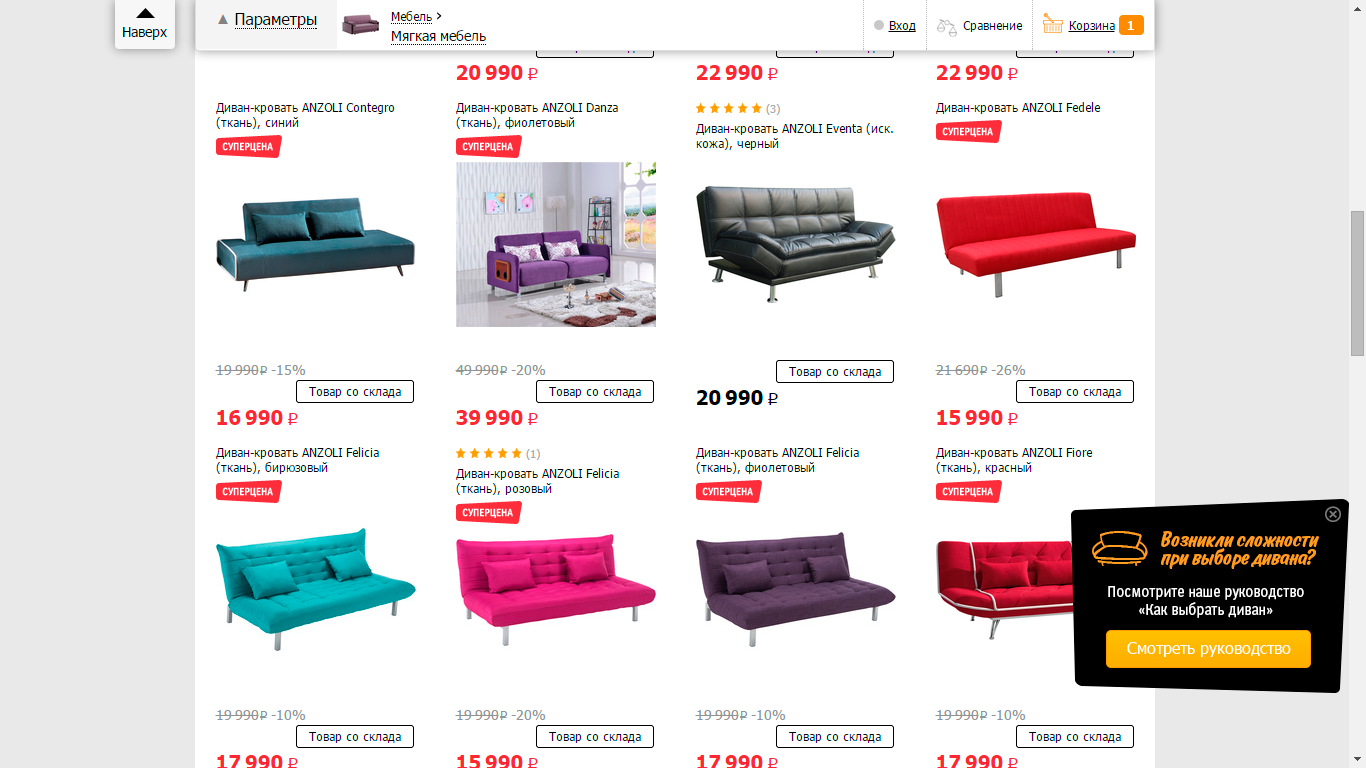Click the Смотреть руководство button
1366x768 pixels.
coord(1208,649)
